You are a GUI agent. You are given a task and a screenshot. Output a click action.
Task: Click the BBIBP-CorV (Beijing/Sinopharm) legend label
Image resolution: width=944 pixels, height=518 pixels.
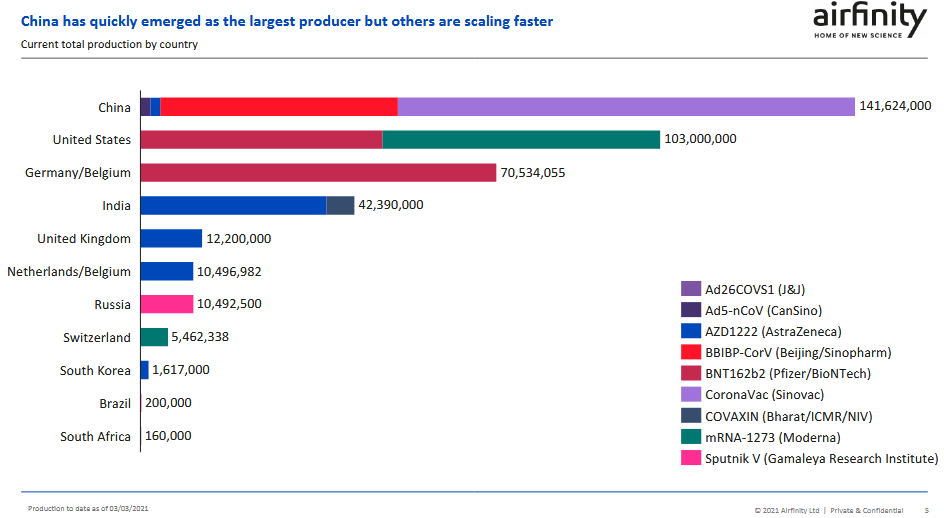point(798,352)
